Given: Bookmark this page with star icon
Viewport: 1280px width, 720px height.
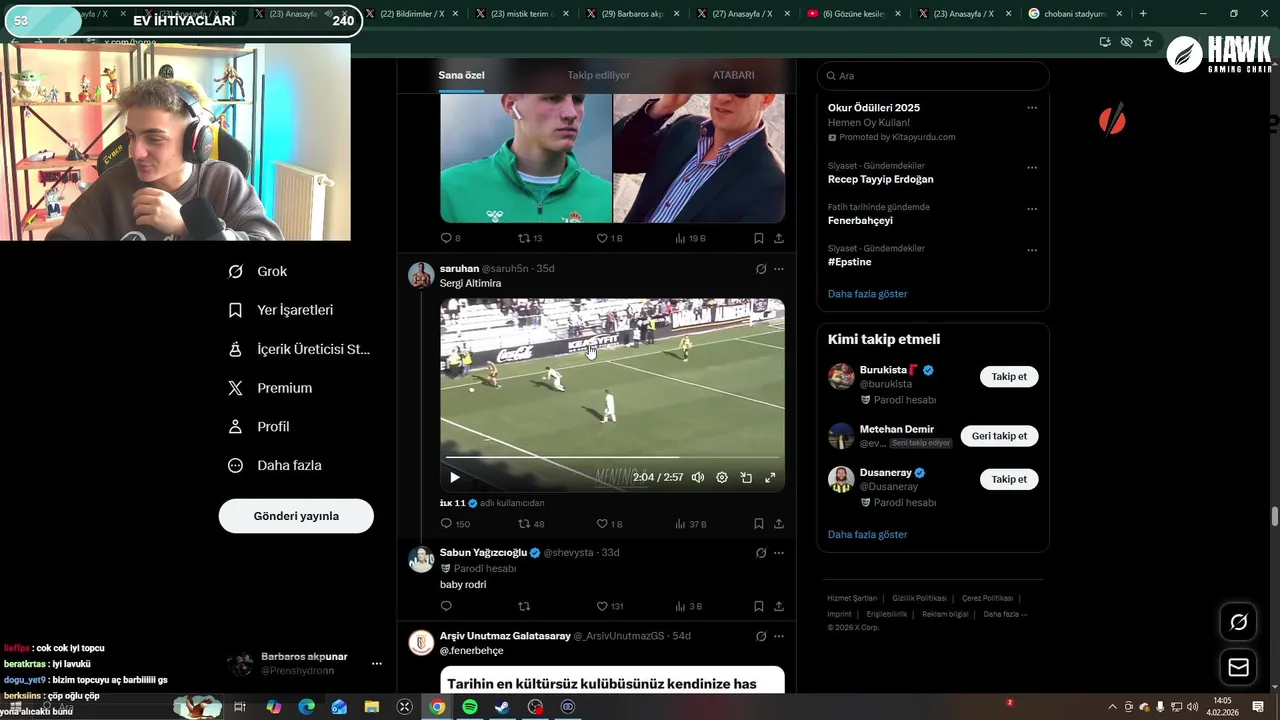Looking at the screenshot, I should 1148,42.
